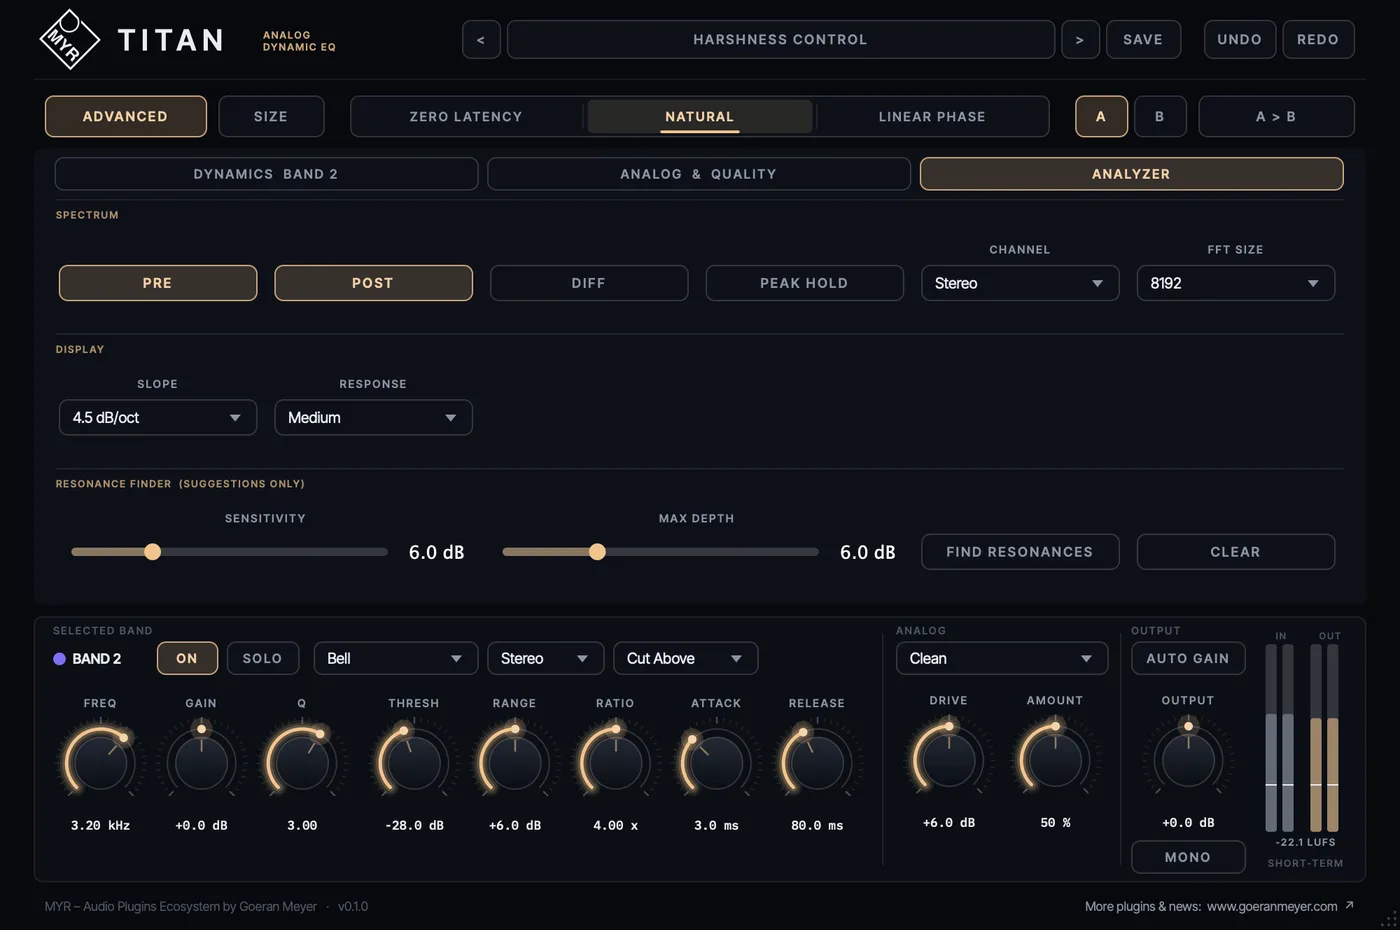
Task: Click the Sensitivity slider handle
Action: point(152,552)
